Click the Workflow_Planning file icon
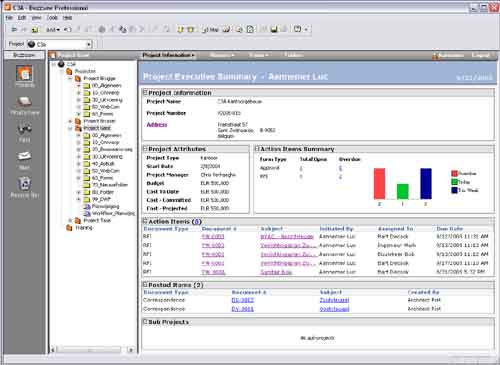This screenshot has width=500, height=365. coord(88,213)
